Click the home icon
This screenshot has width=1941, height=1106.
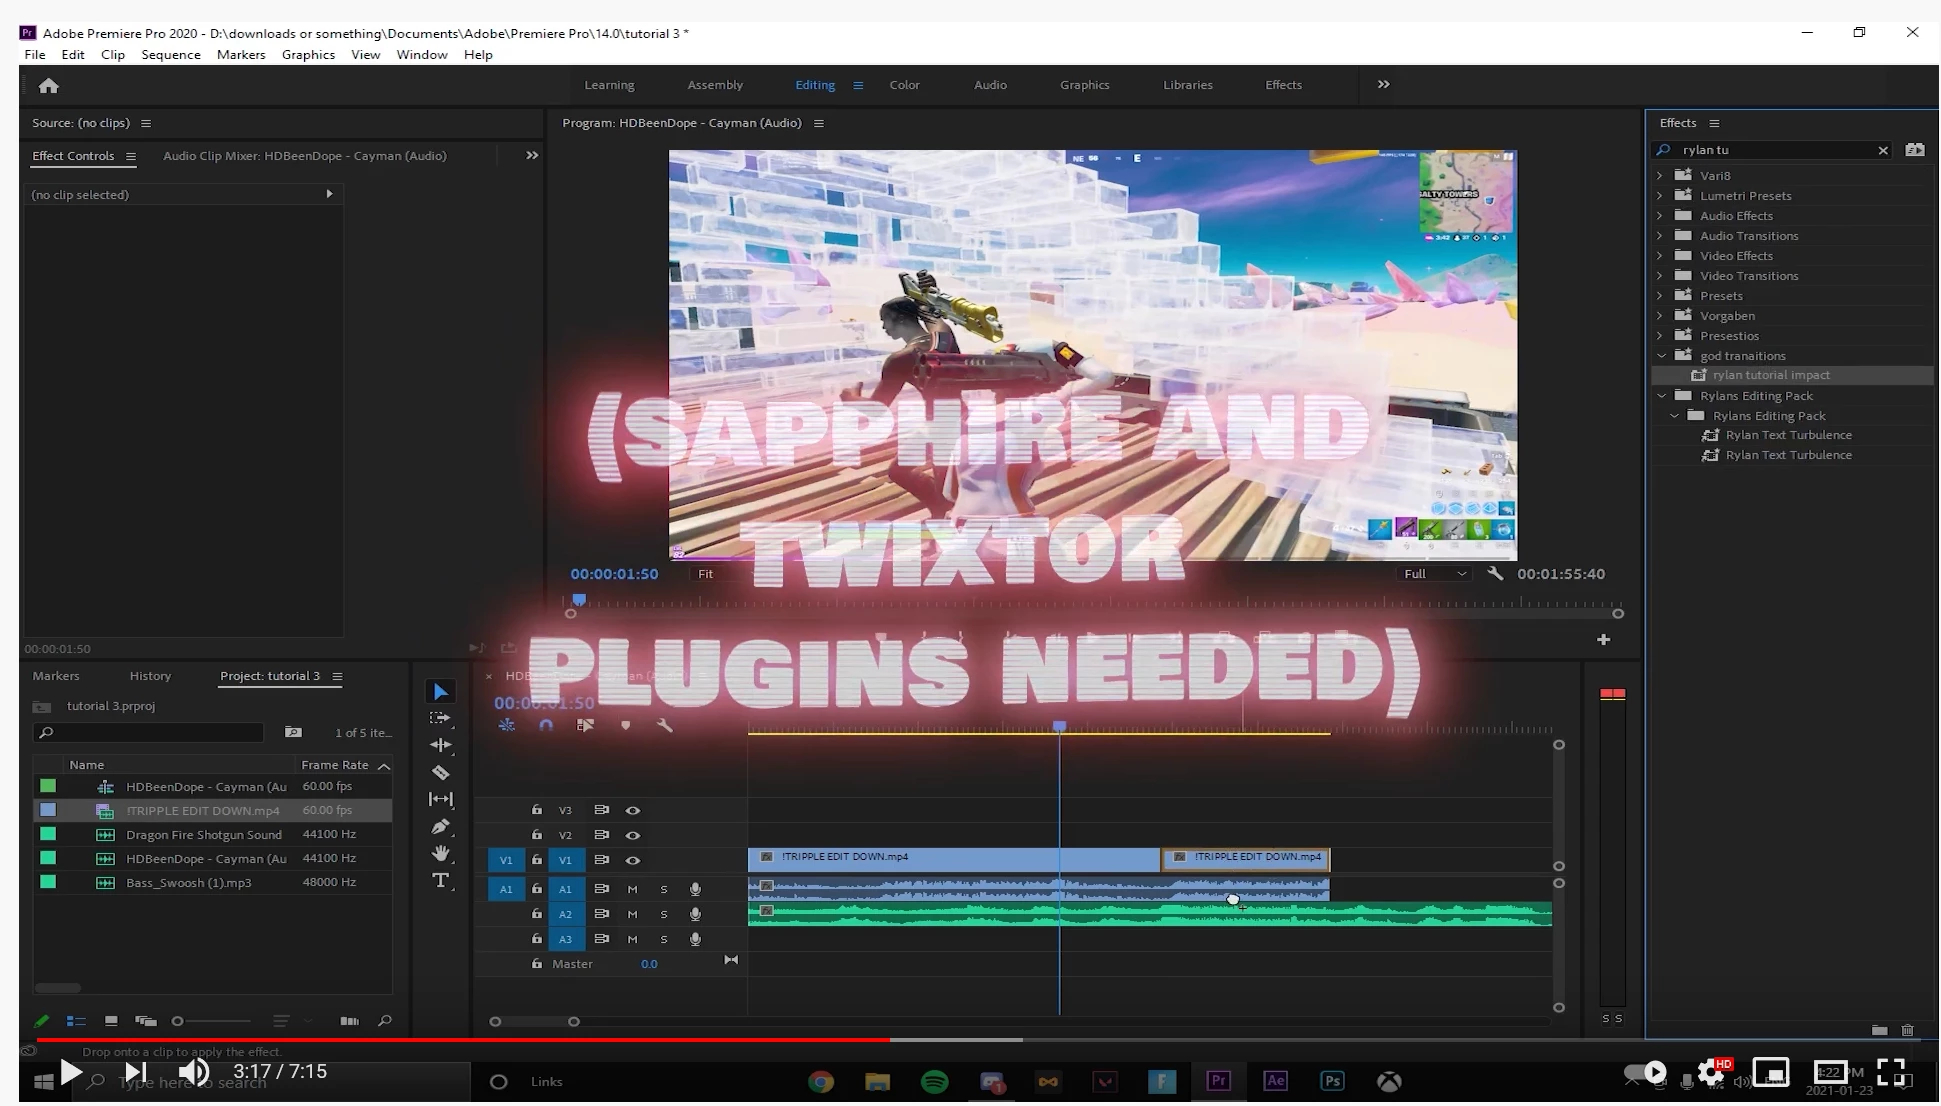tap(48, 86)
